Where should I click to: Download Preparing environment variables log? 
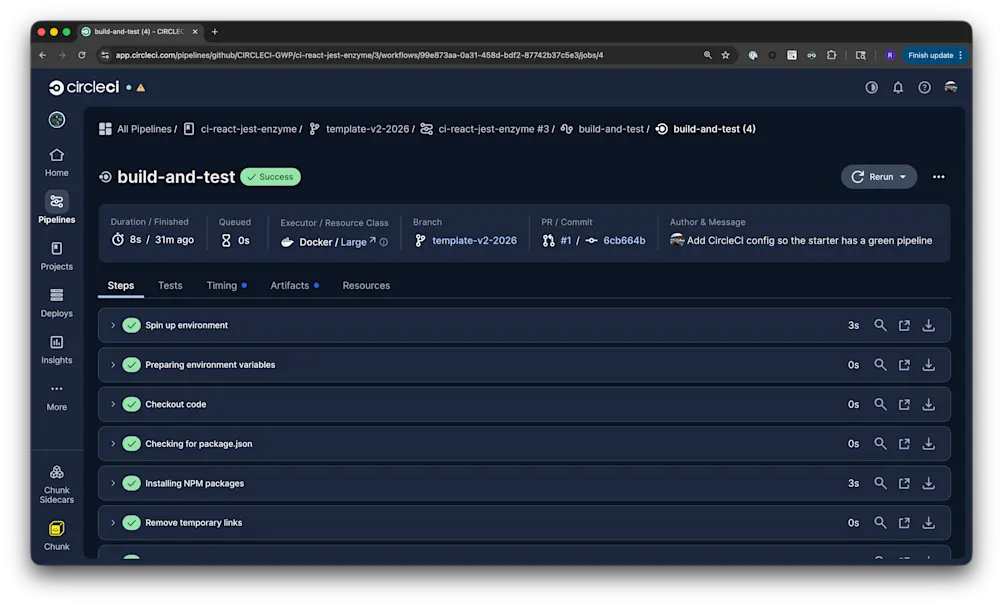point(928,365)
